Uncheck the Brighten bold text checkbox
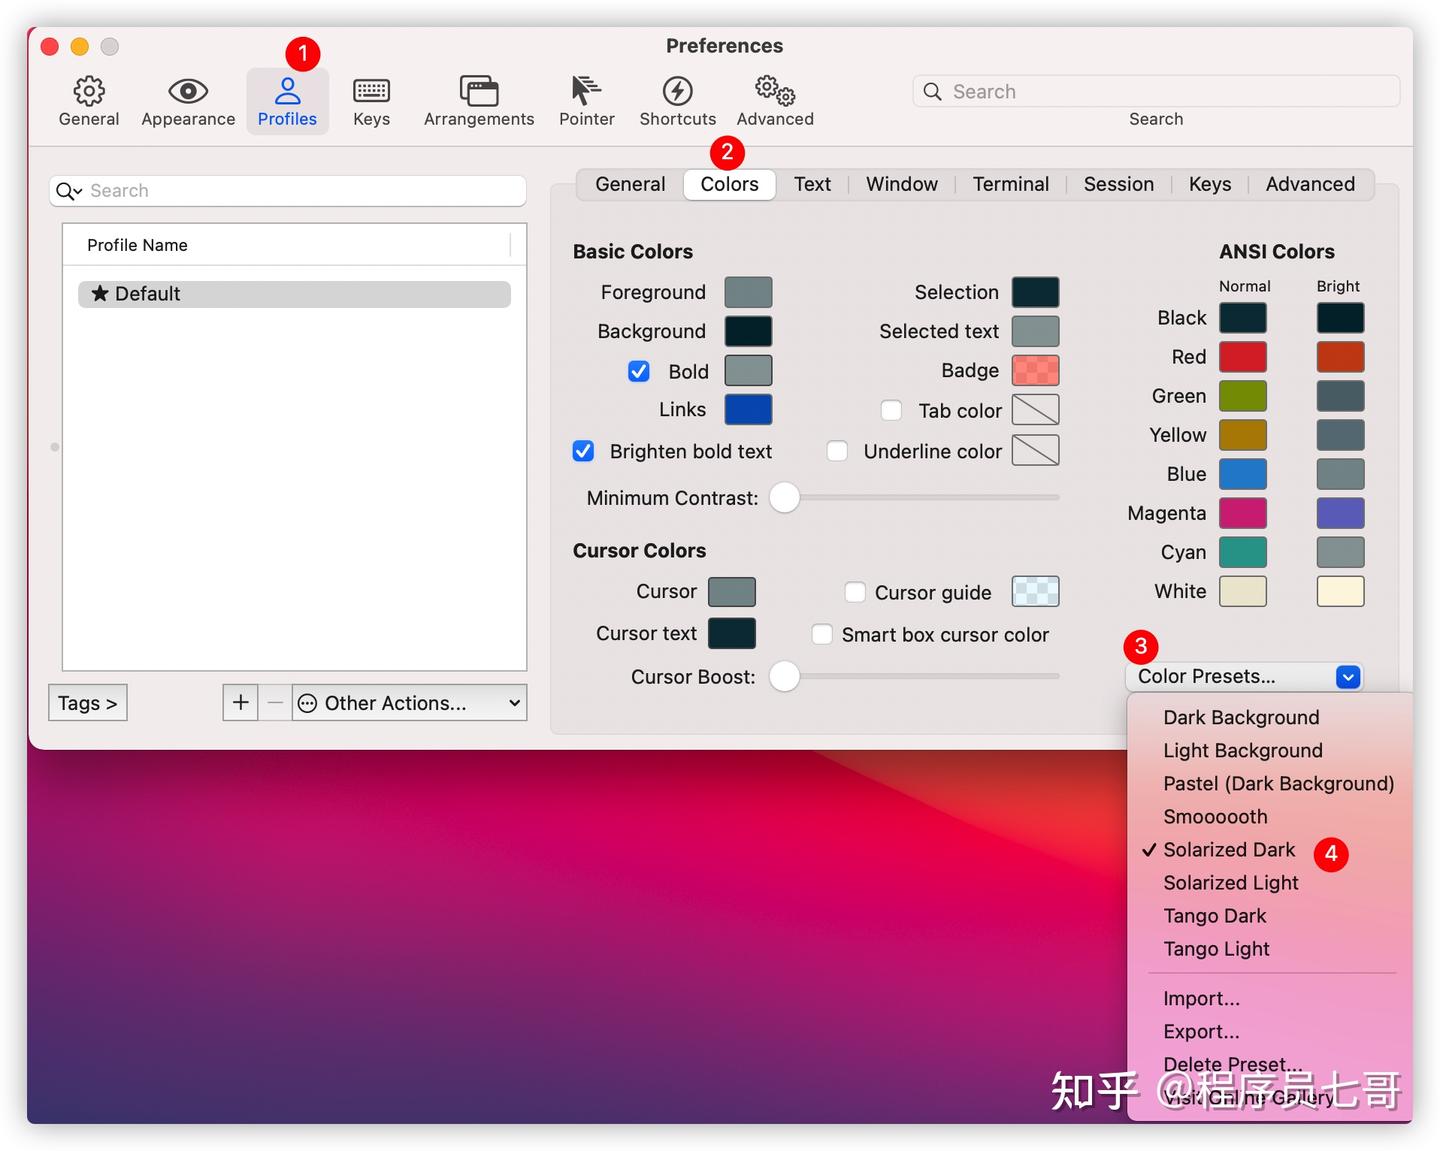 (583, 451)
